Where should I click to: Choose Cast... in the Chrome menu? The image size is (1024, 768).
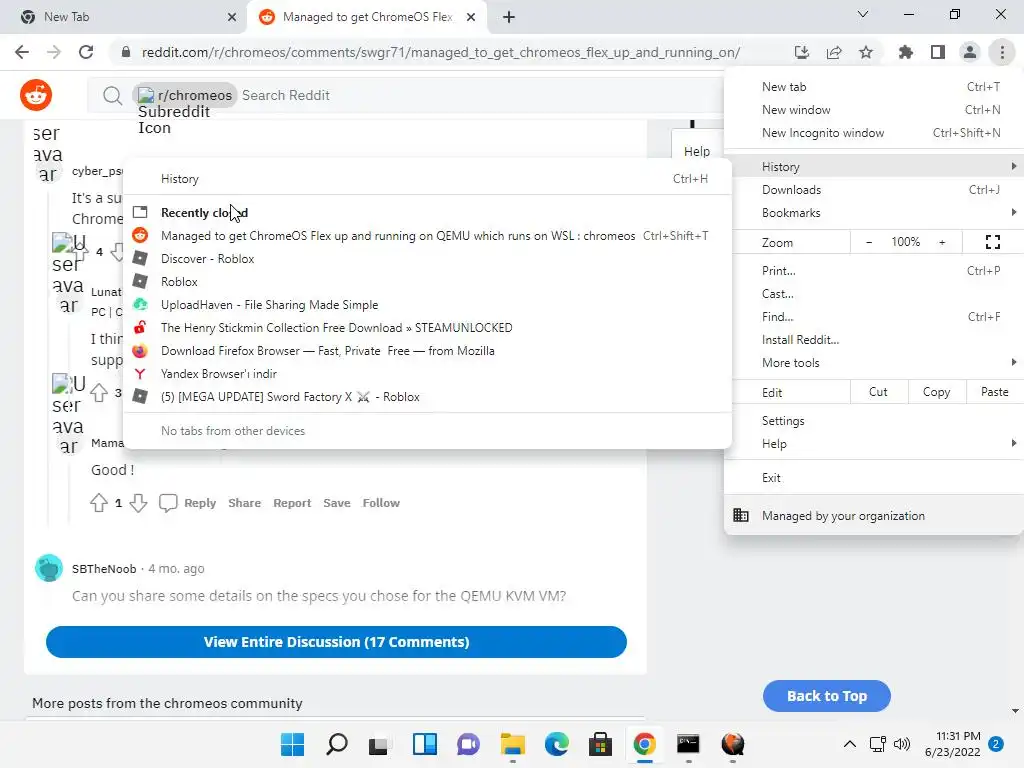coord(873,294)
